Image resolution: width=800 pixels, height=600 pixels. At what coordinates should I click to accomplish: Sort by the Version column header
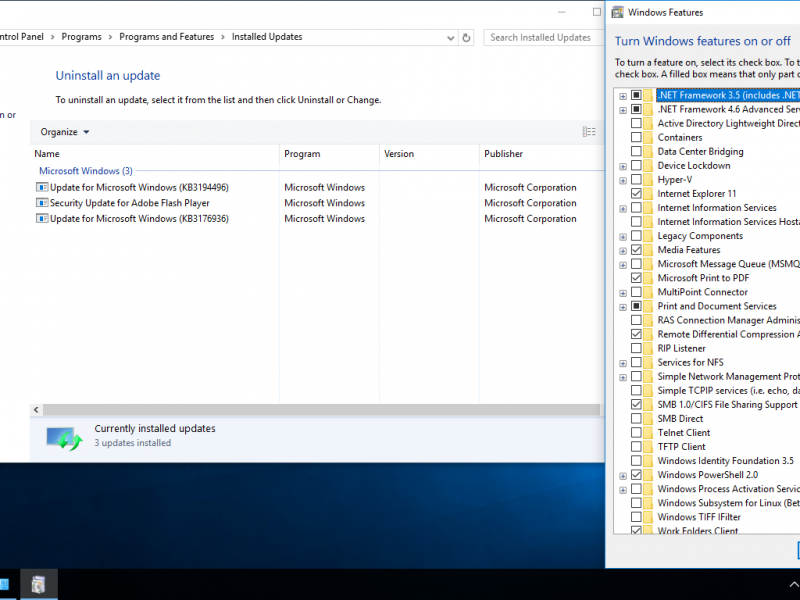(430, 154)
